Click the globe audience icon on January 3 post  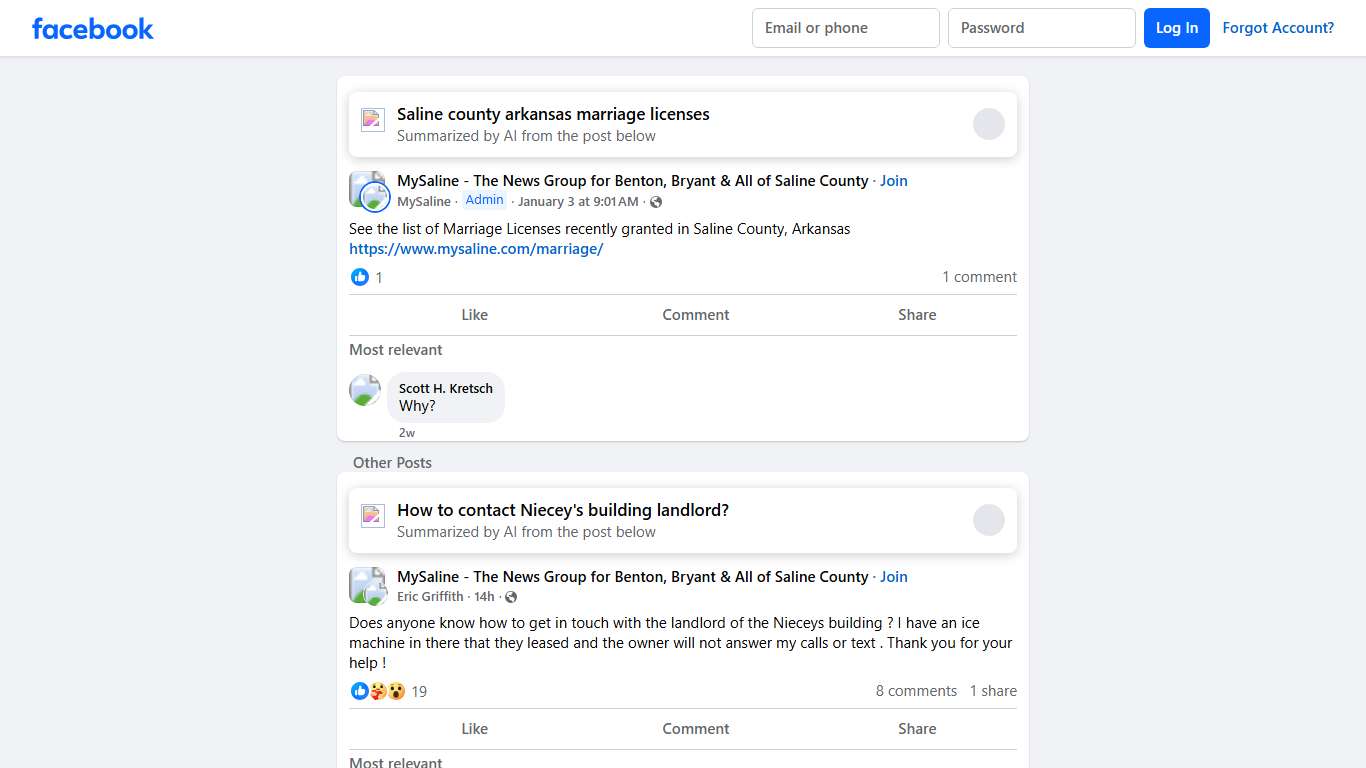point(656,201)
